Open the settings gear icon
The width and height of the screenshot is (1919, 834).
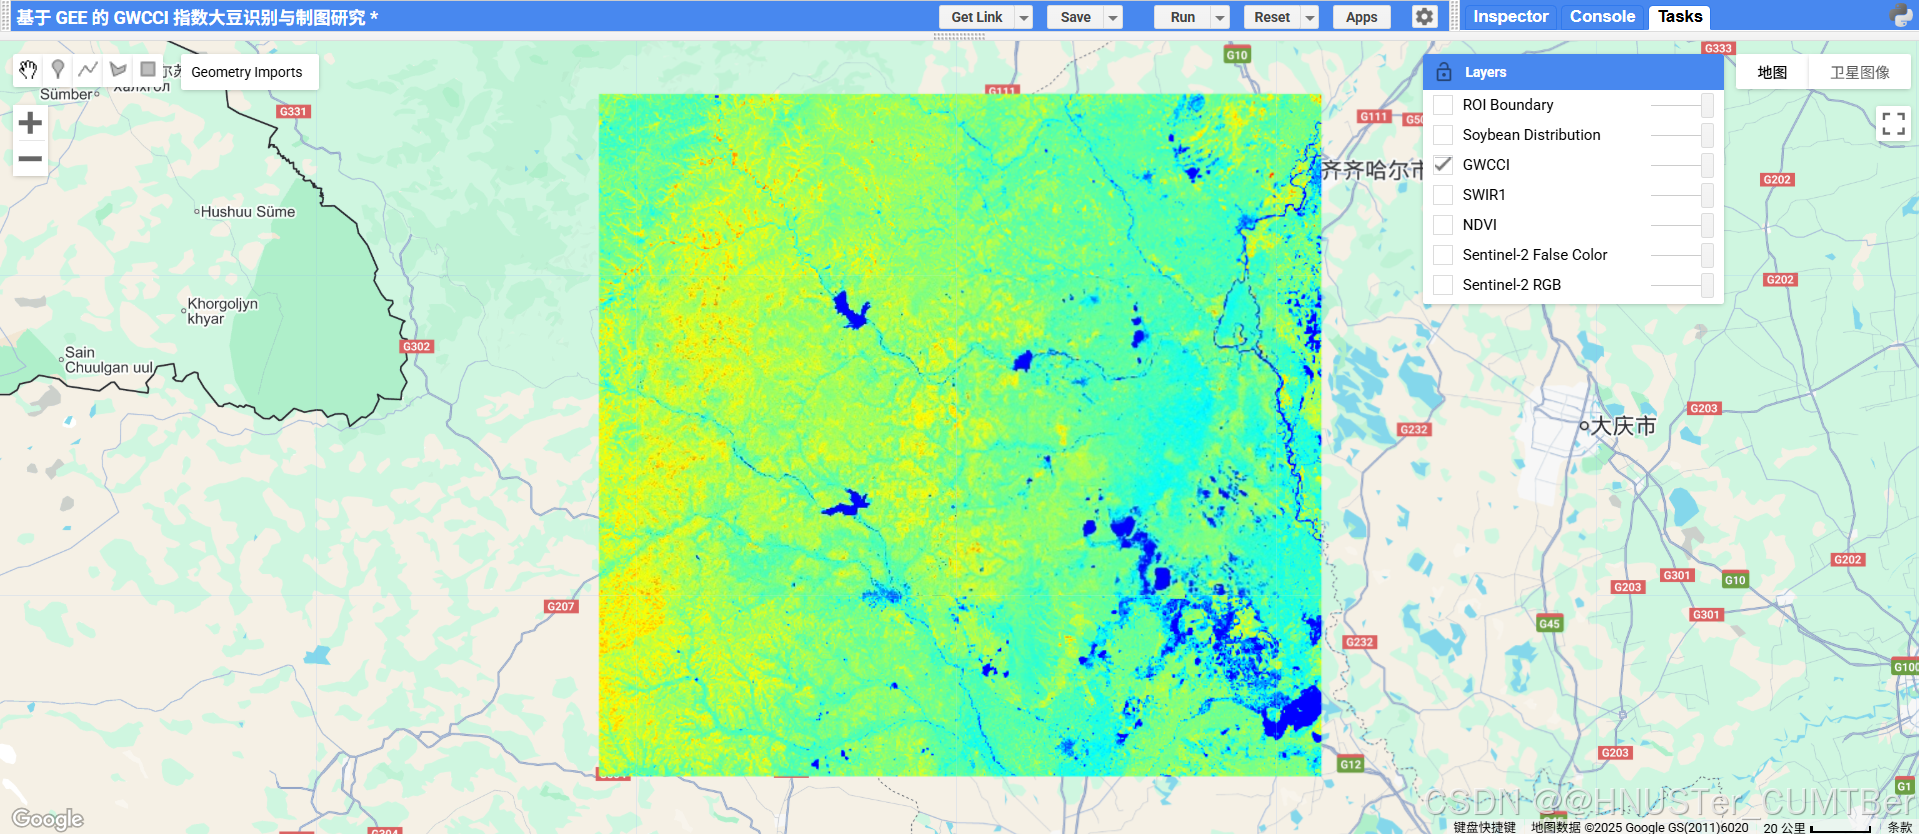(x=1425, y=17)
